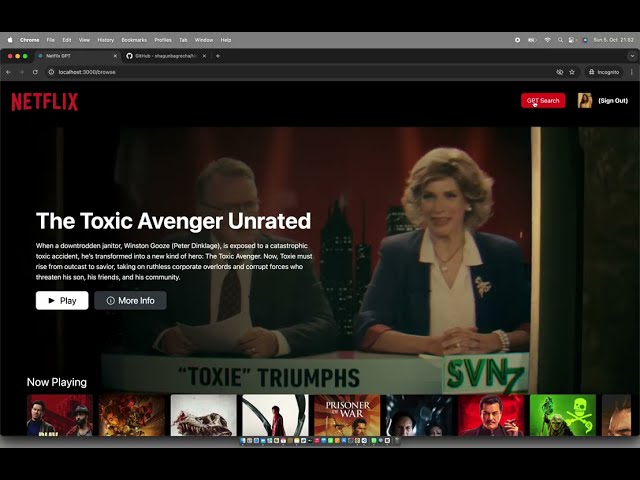This screenshot has height=480, width=640.
Task: Open the Window menu
Action: pos(204,40)
